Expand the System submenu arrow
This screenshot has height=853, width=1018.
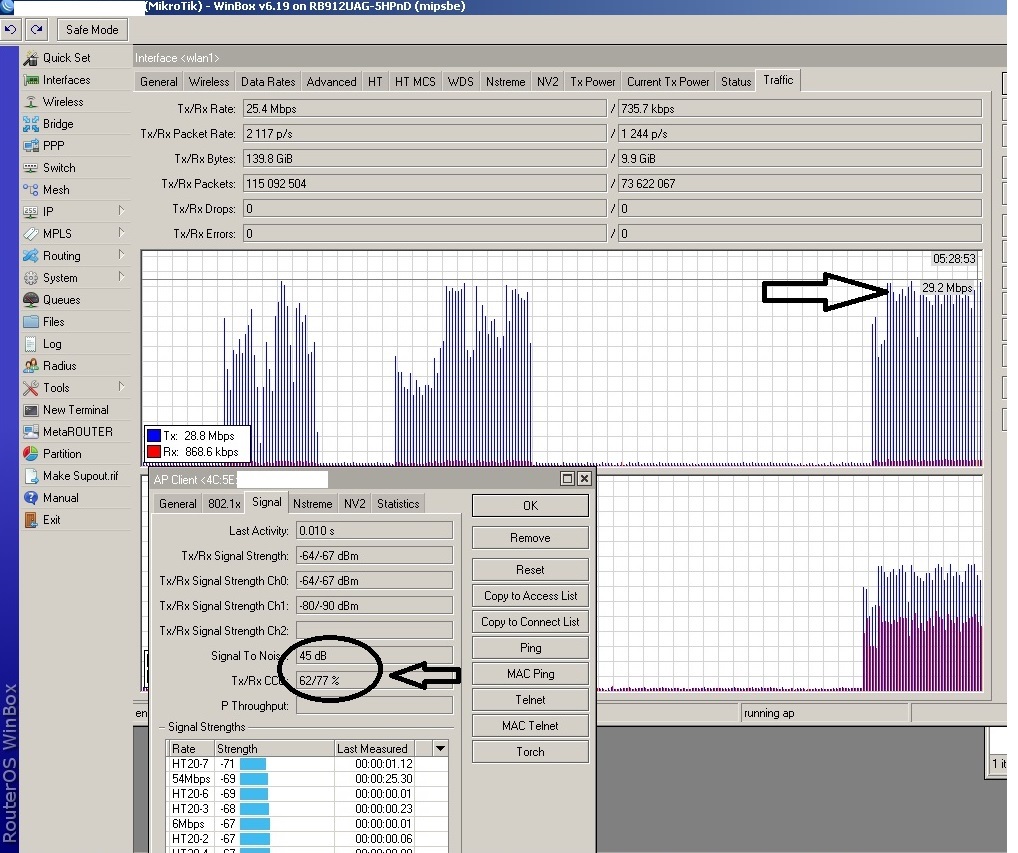tap(121, 277)
